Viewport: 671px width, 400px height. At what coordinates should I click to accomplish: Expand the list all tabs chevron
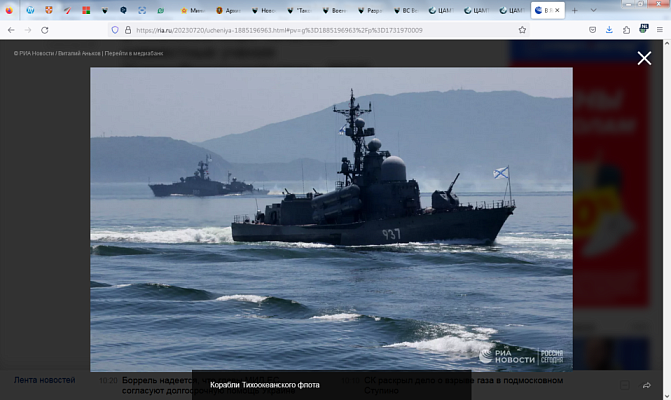593,10
